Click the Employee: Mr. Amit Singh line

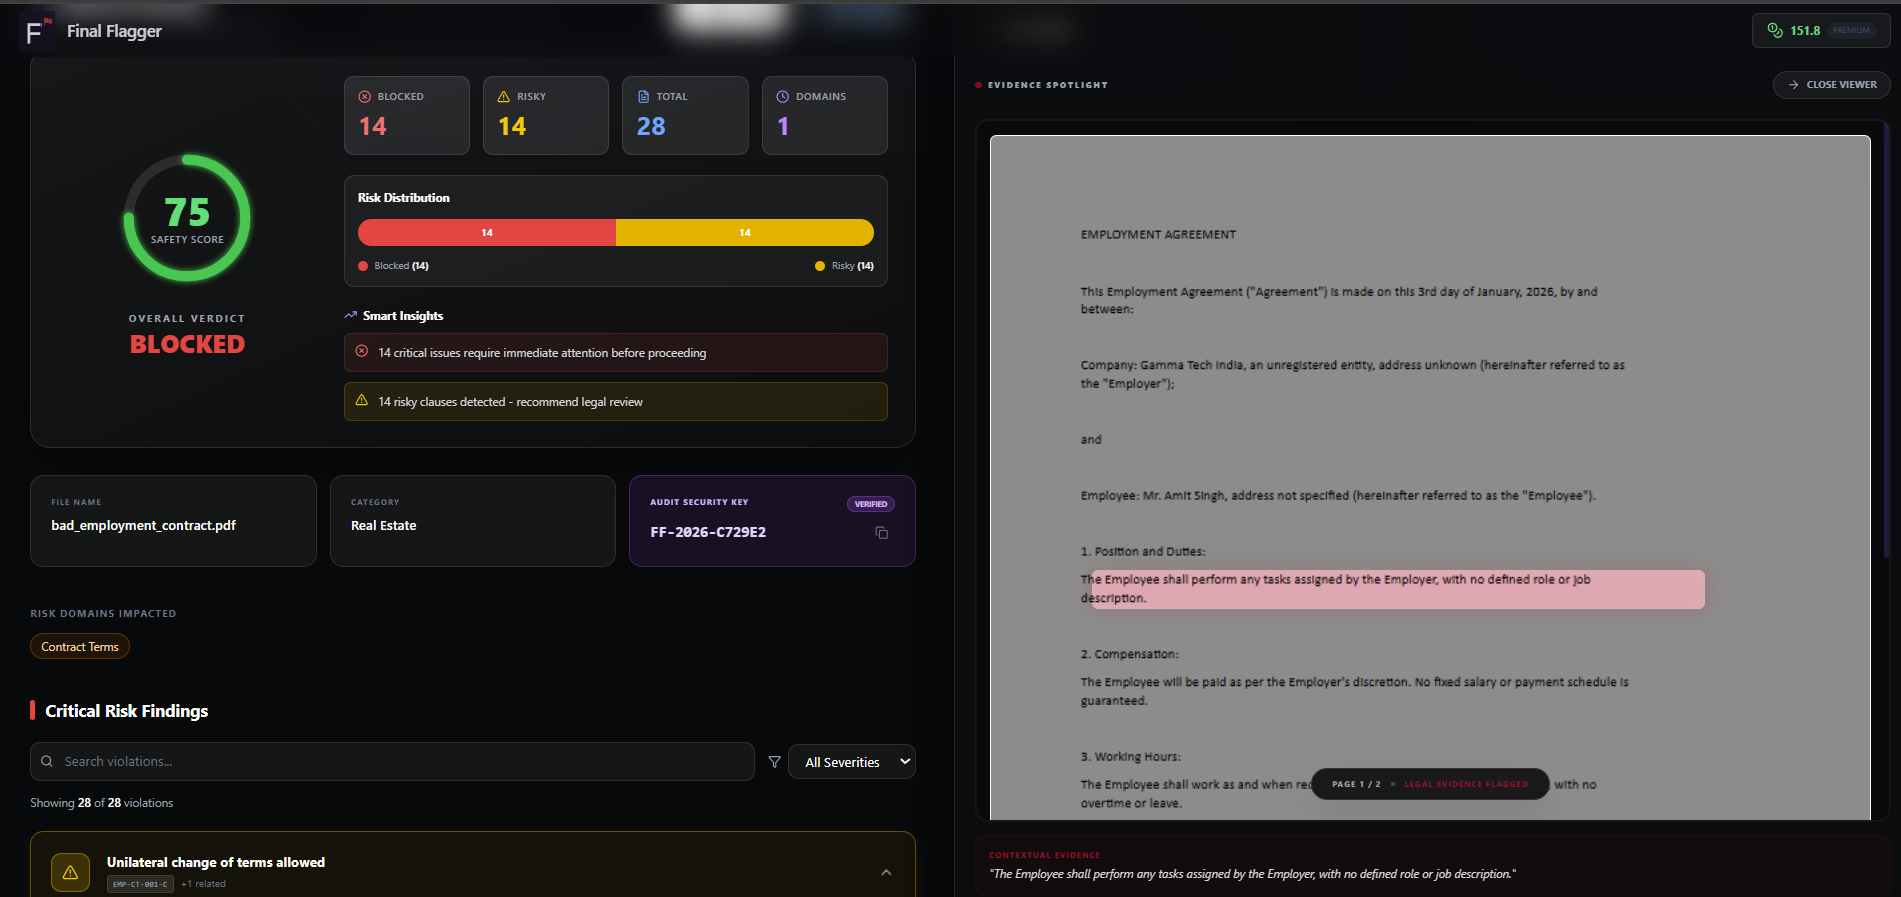[1338, 495]
